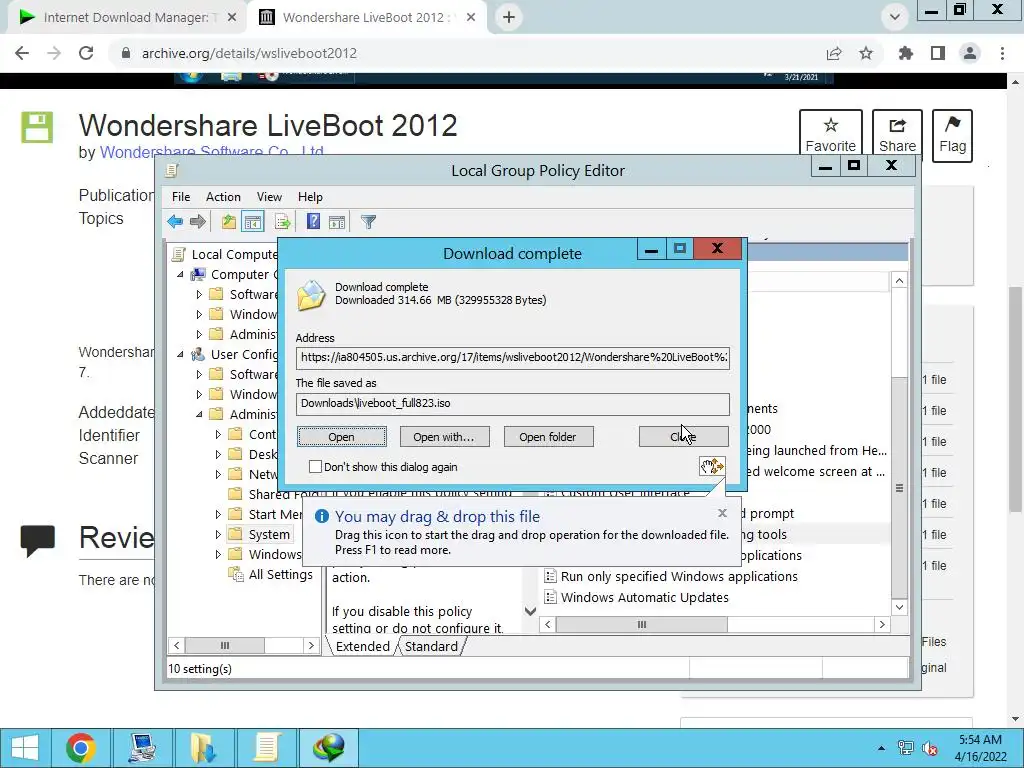The height and width of the screenshot is (768, 1024).
Task: Click the Windows Start button
Action: coord(25,748)
